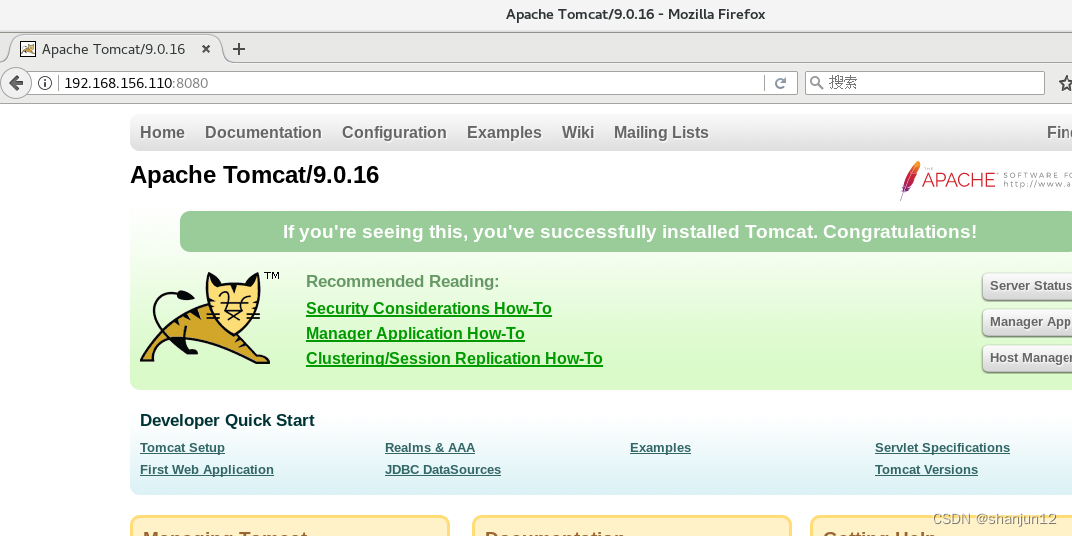Open Clustering/Session Replication How-To link
The image size is (1072, 536).
tap(454, 358)
